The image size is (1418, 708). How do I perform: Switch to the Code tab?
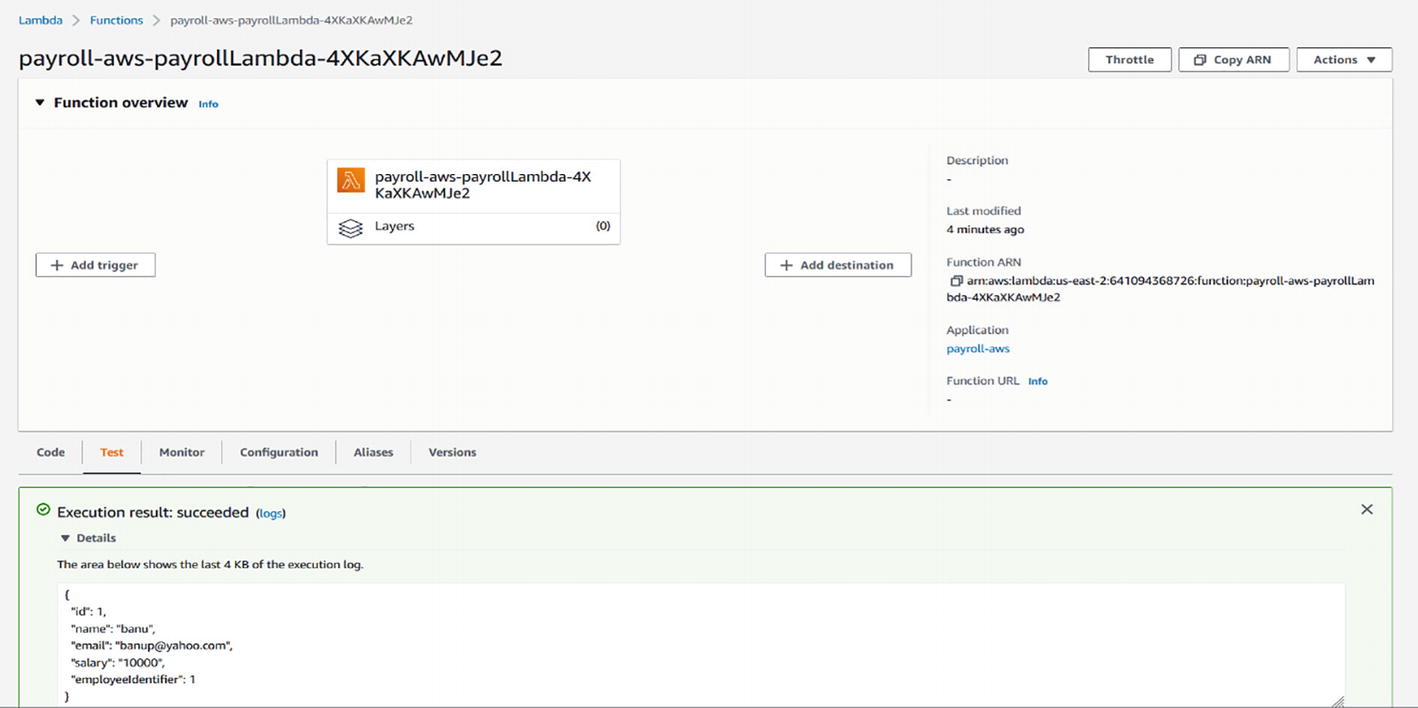click(x=51, y=452)
